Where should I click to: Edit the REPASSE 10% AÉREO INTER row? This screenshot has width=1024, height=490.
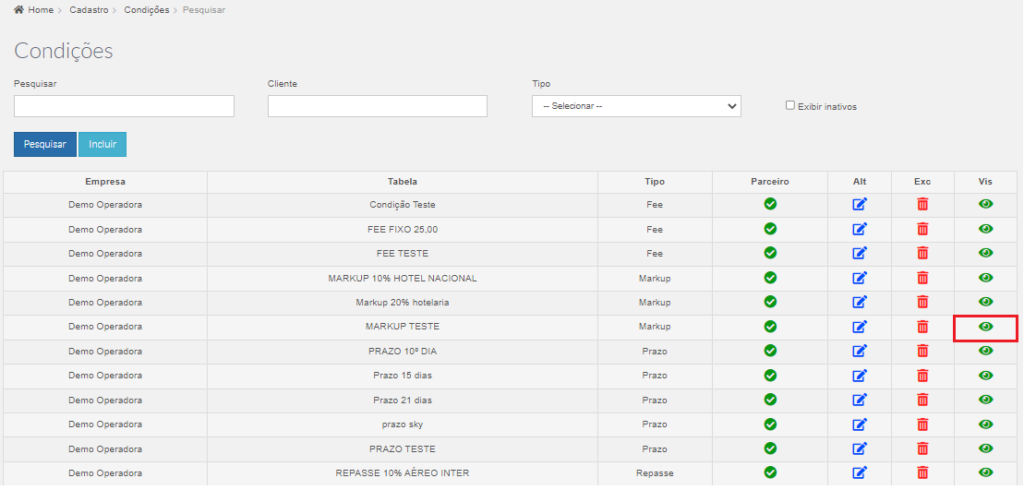859,472
